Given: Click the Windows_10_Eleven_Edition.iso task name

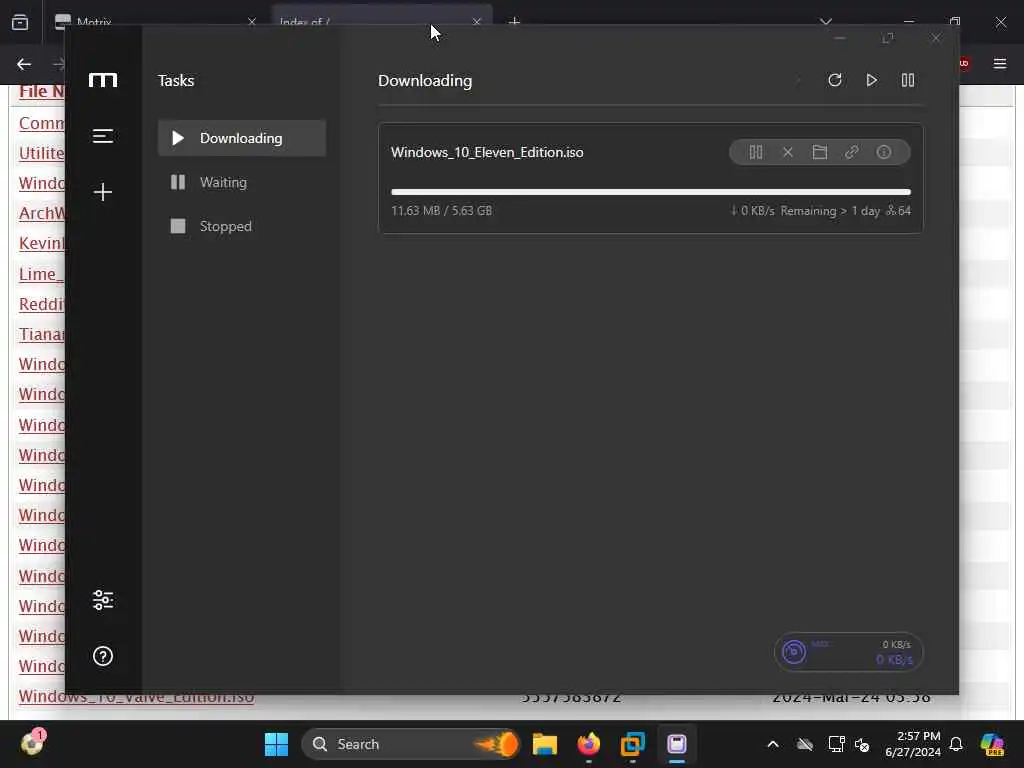Looking at the screenshot, I should pyautogui.click(x=487, y=152).
